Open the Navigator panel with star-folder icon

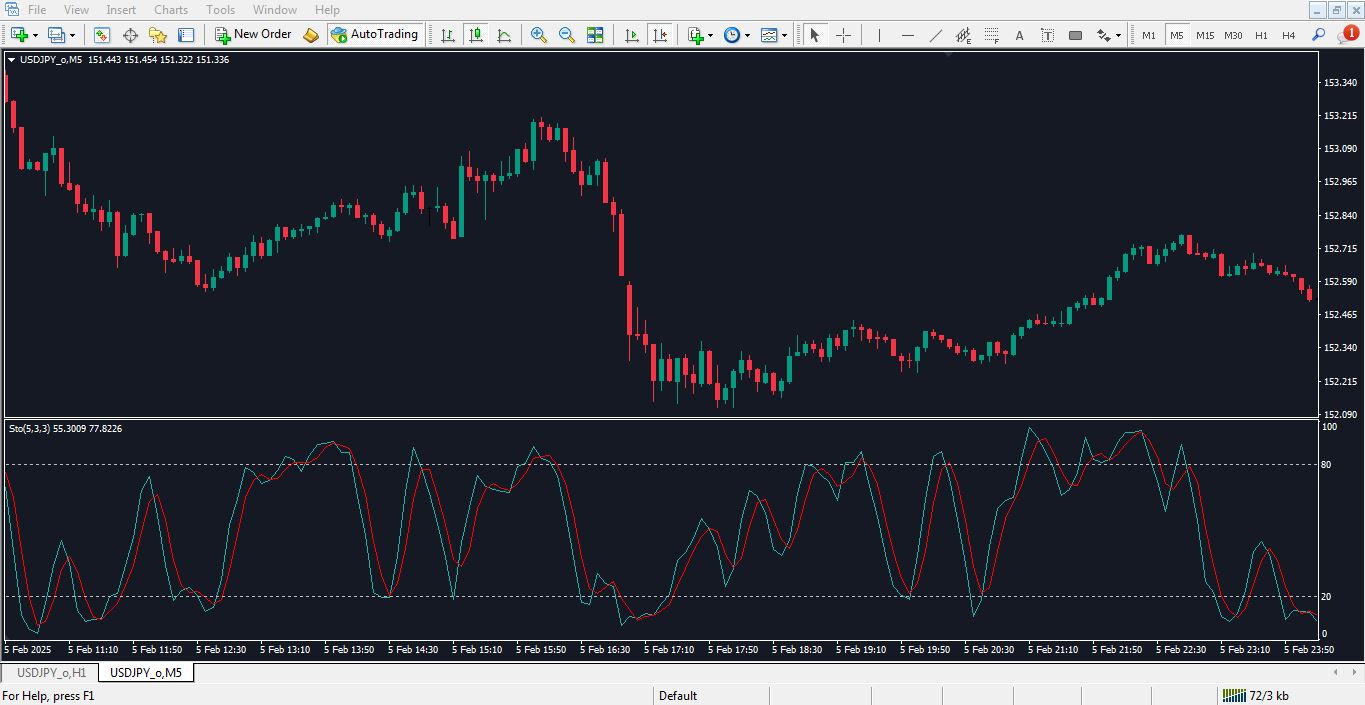(x=158, y=35)
